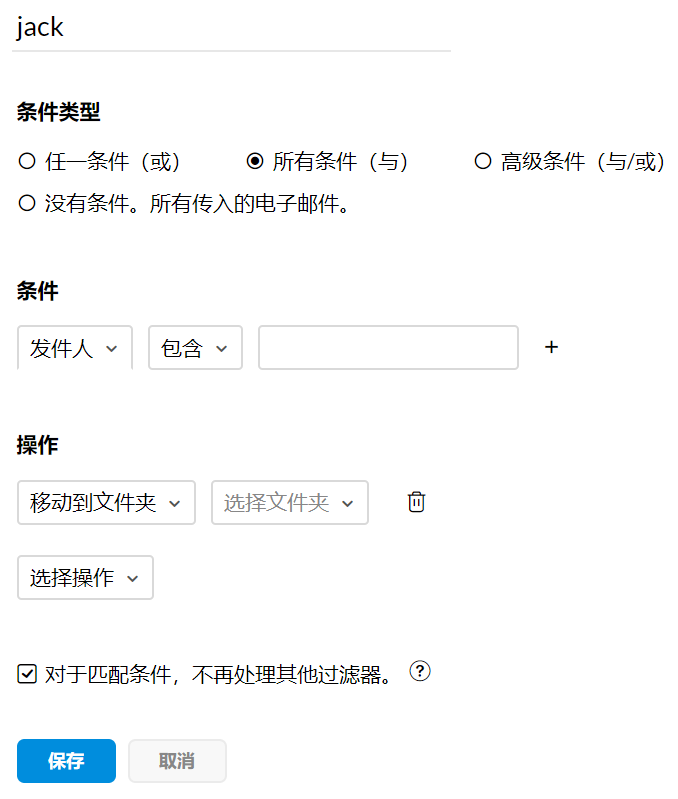Click the empty condition value text box
This screenshot has width=678, height=799.
388,348
